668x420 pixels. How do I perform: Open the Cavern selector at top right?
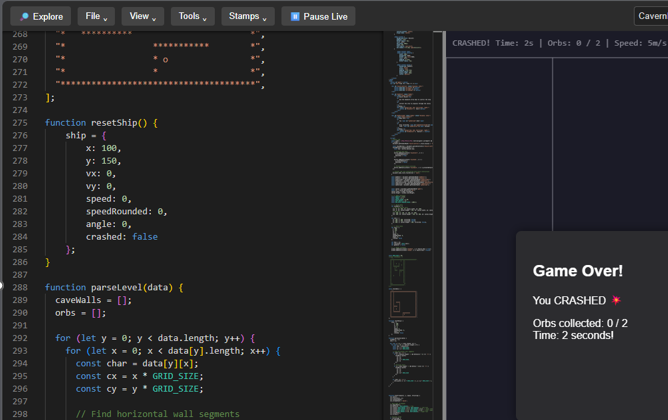point(651,16)
